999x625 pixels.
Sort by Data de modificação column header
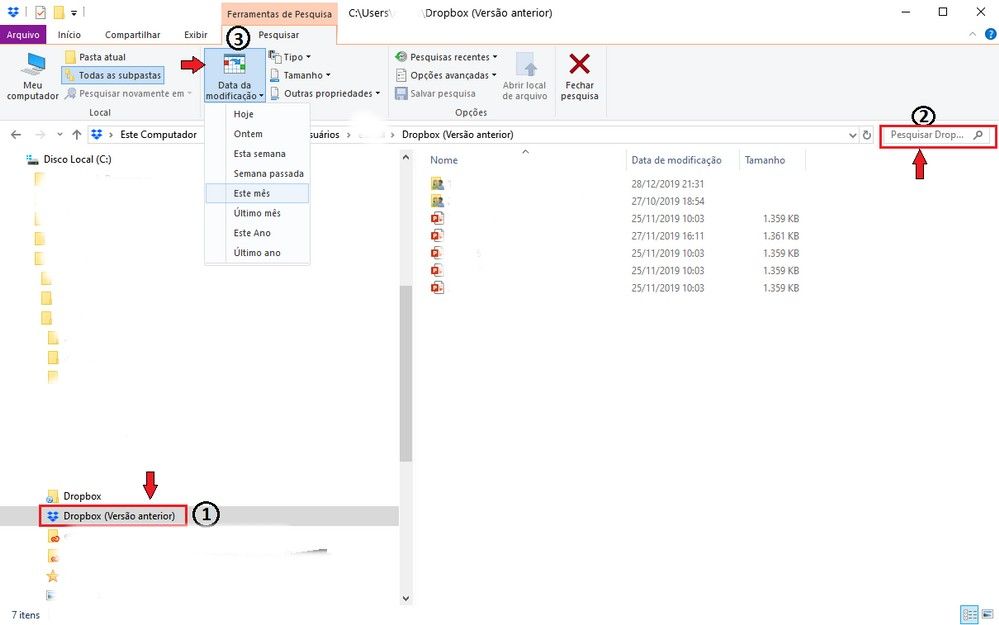click(x=676, y=160)
